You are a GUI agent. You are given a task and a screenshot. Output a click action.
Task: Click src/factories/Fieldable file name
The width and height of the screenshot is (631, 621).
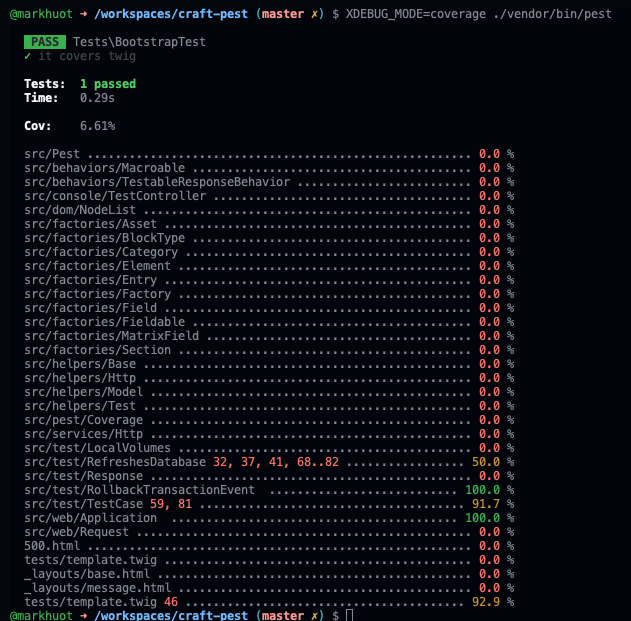(x=105, y=322)
